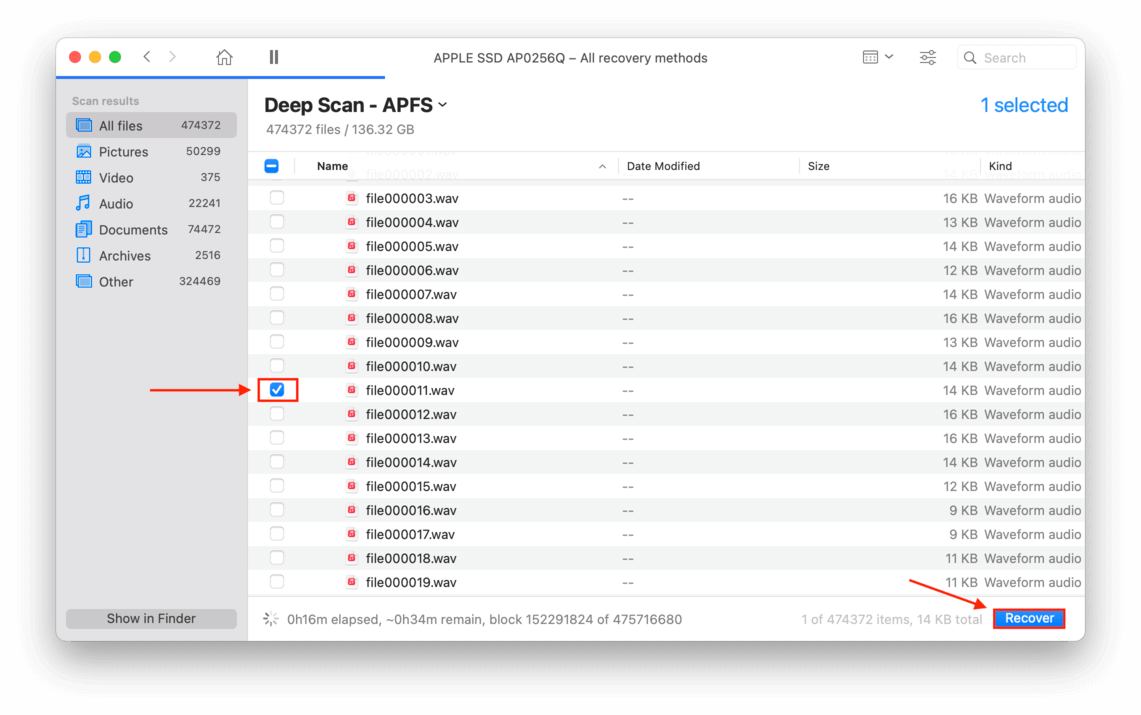The width and height of the screenshot is (1141, 715).
Task: Sort by the Kind column header
Action: (x=1000, y=166)
